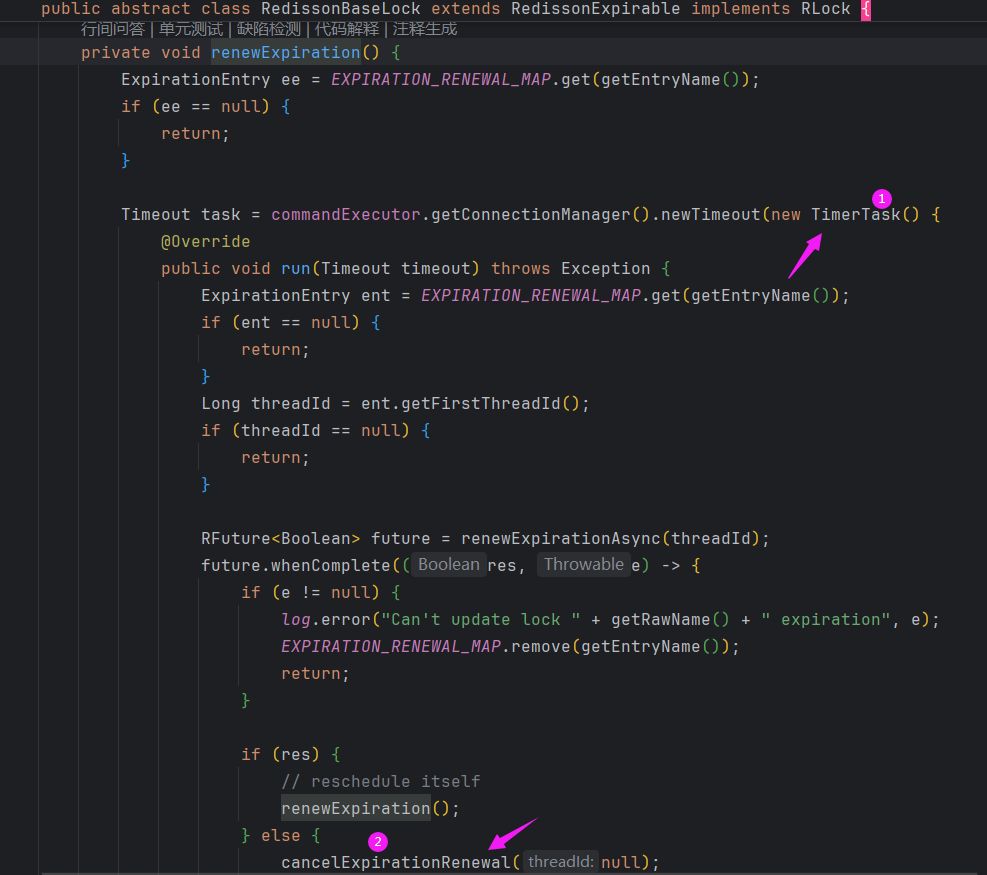
Task: Trigger 注释生成 code lens link
Action: [x=425, y=29]
